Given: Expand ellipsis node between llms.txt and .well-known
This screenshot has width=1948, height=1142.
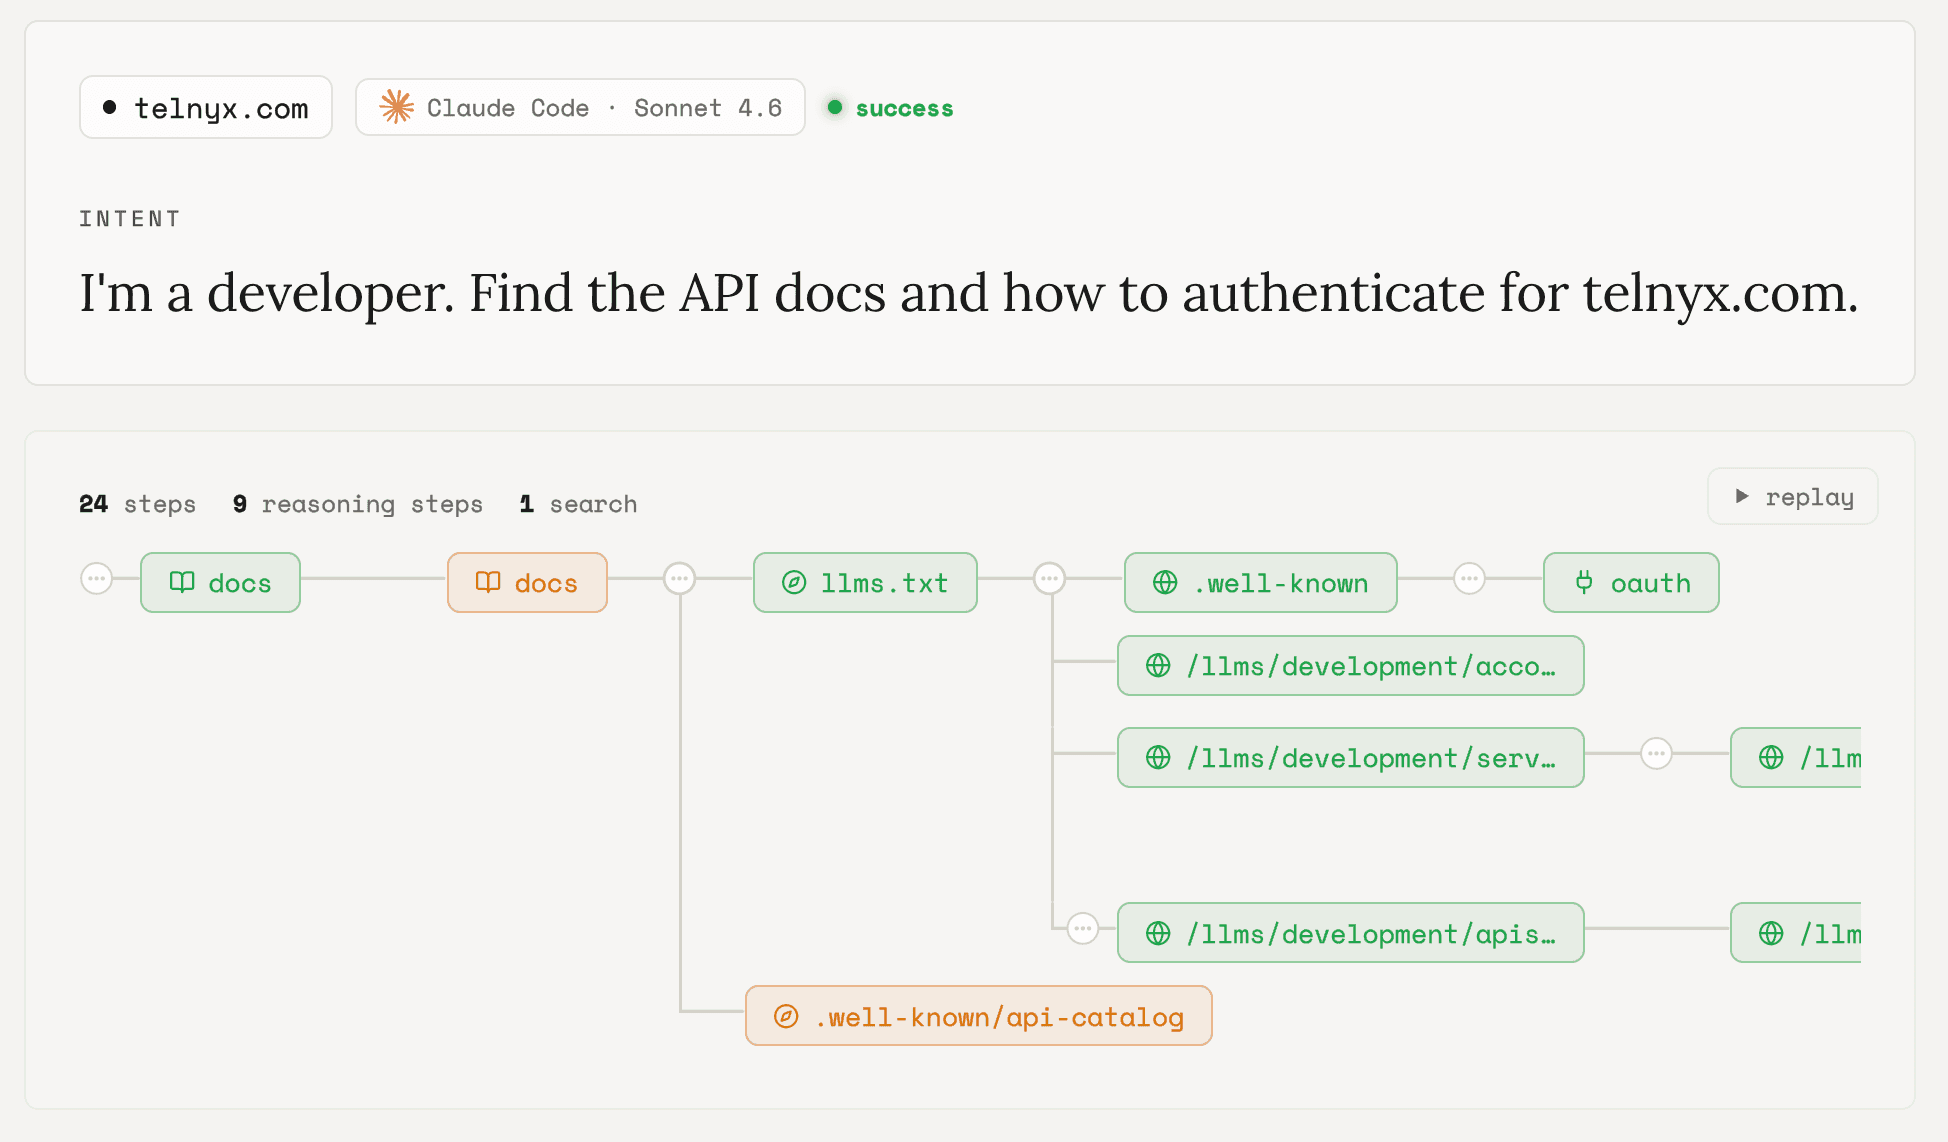Looking at the screenshot, I should pyautogui.click(x=1050, y=578).
